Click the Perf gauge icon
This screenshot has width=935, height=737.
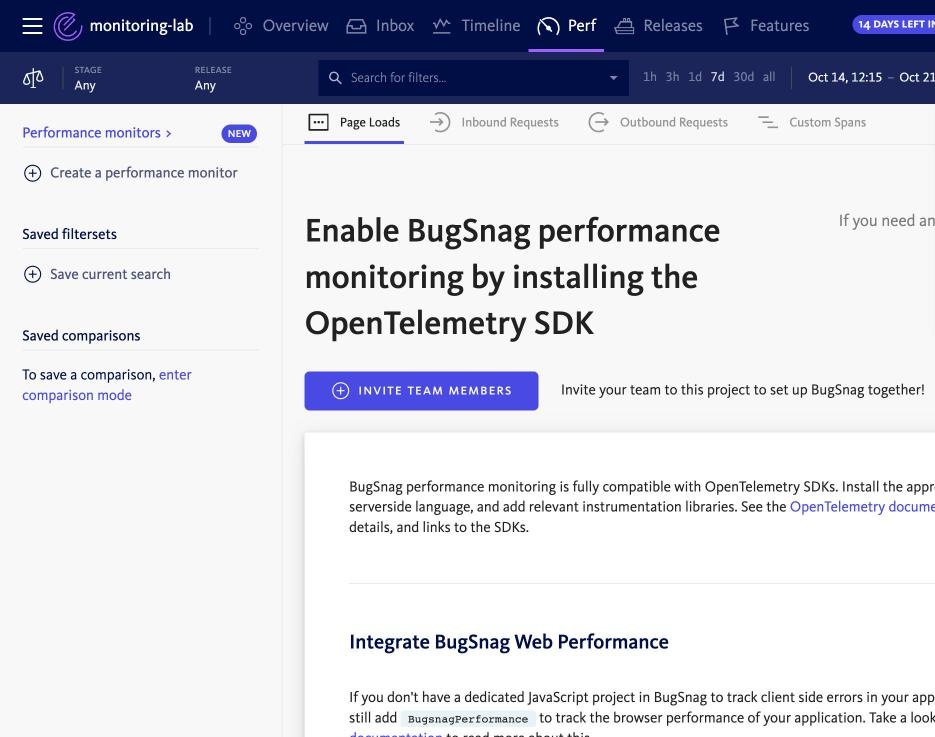(x=548, y=26)
